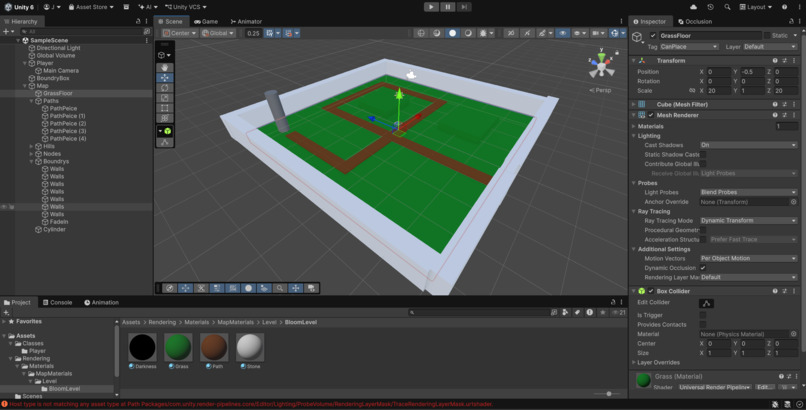The width and height of the screenshot is (806, 410).
Task: Select the Grass material thumbnail
Action: point(178,347)
